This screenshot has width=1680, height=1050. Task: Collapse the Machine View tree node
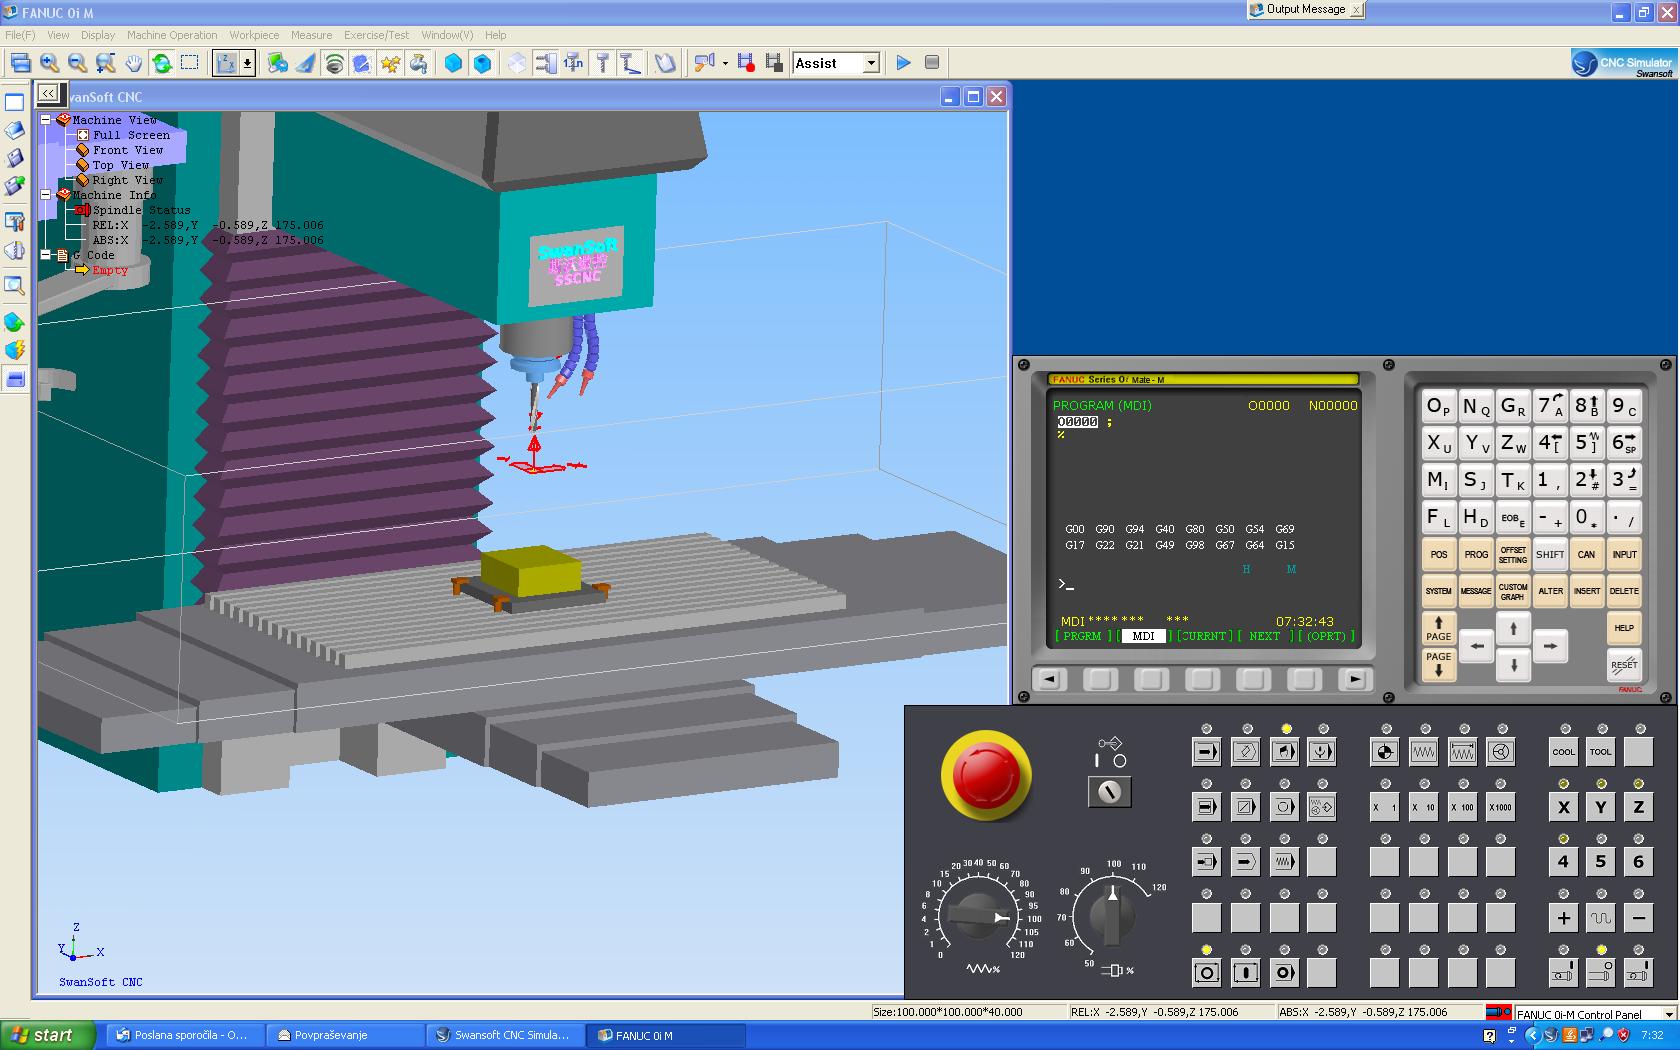(46, 119)
